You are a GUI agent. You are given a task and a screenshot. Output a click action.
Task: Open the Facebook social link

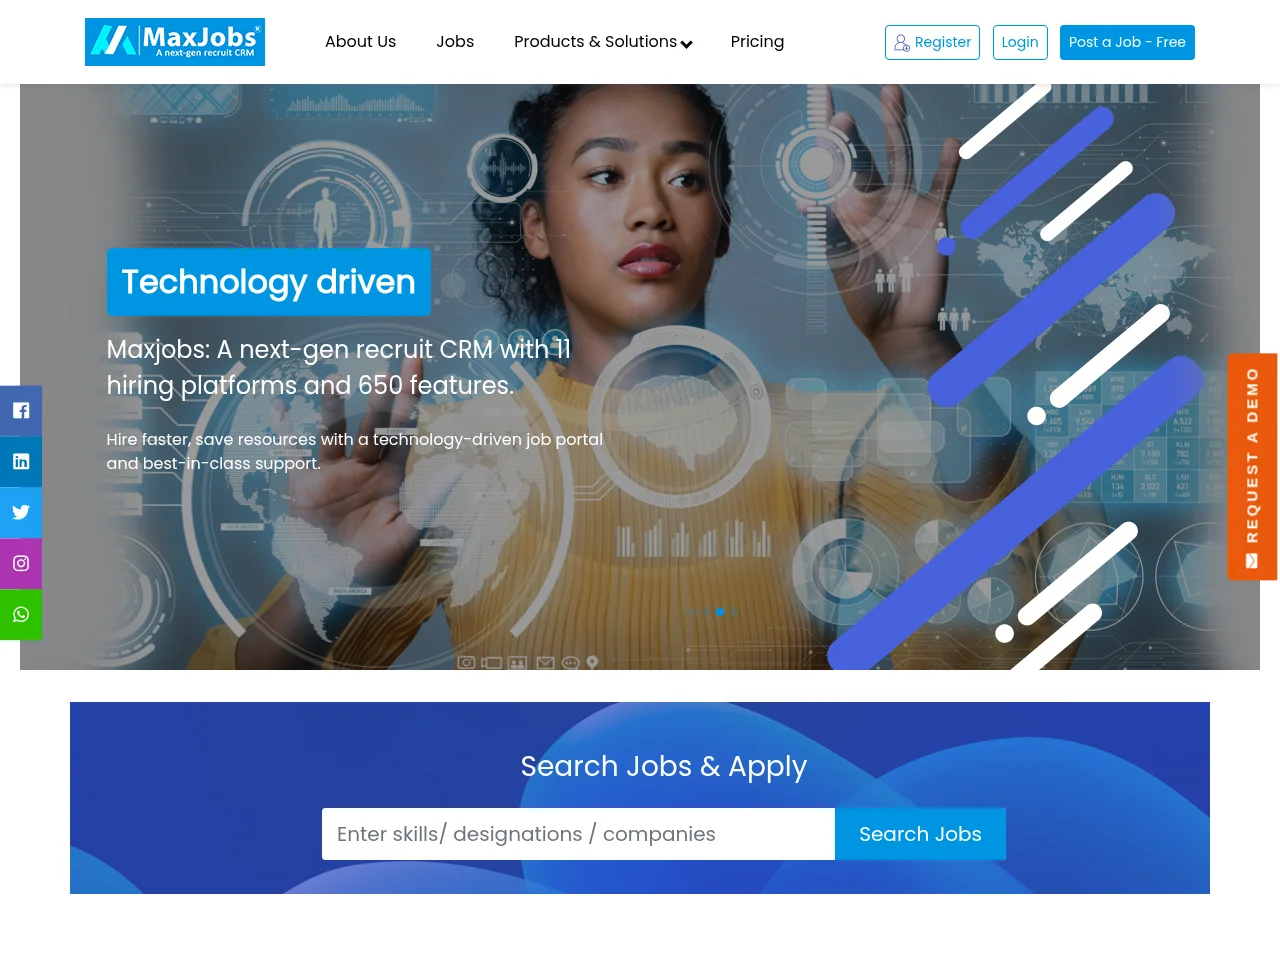pyautogui.click(x=21, y=411)
